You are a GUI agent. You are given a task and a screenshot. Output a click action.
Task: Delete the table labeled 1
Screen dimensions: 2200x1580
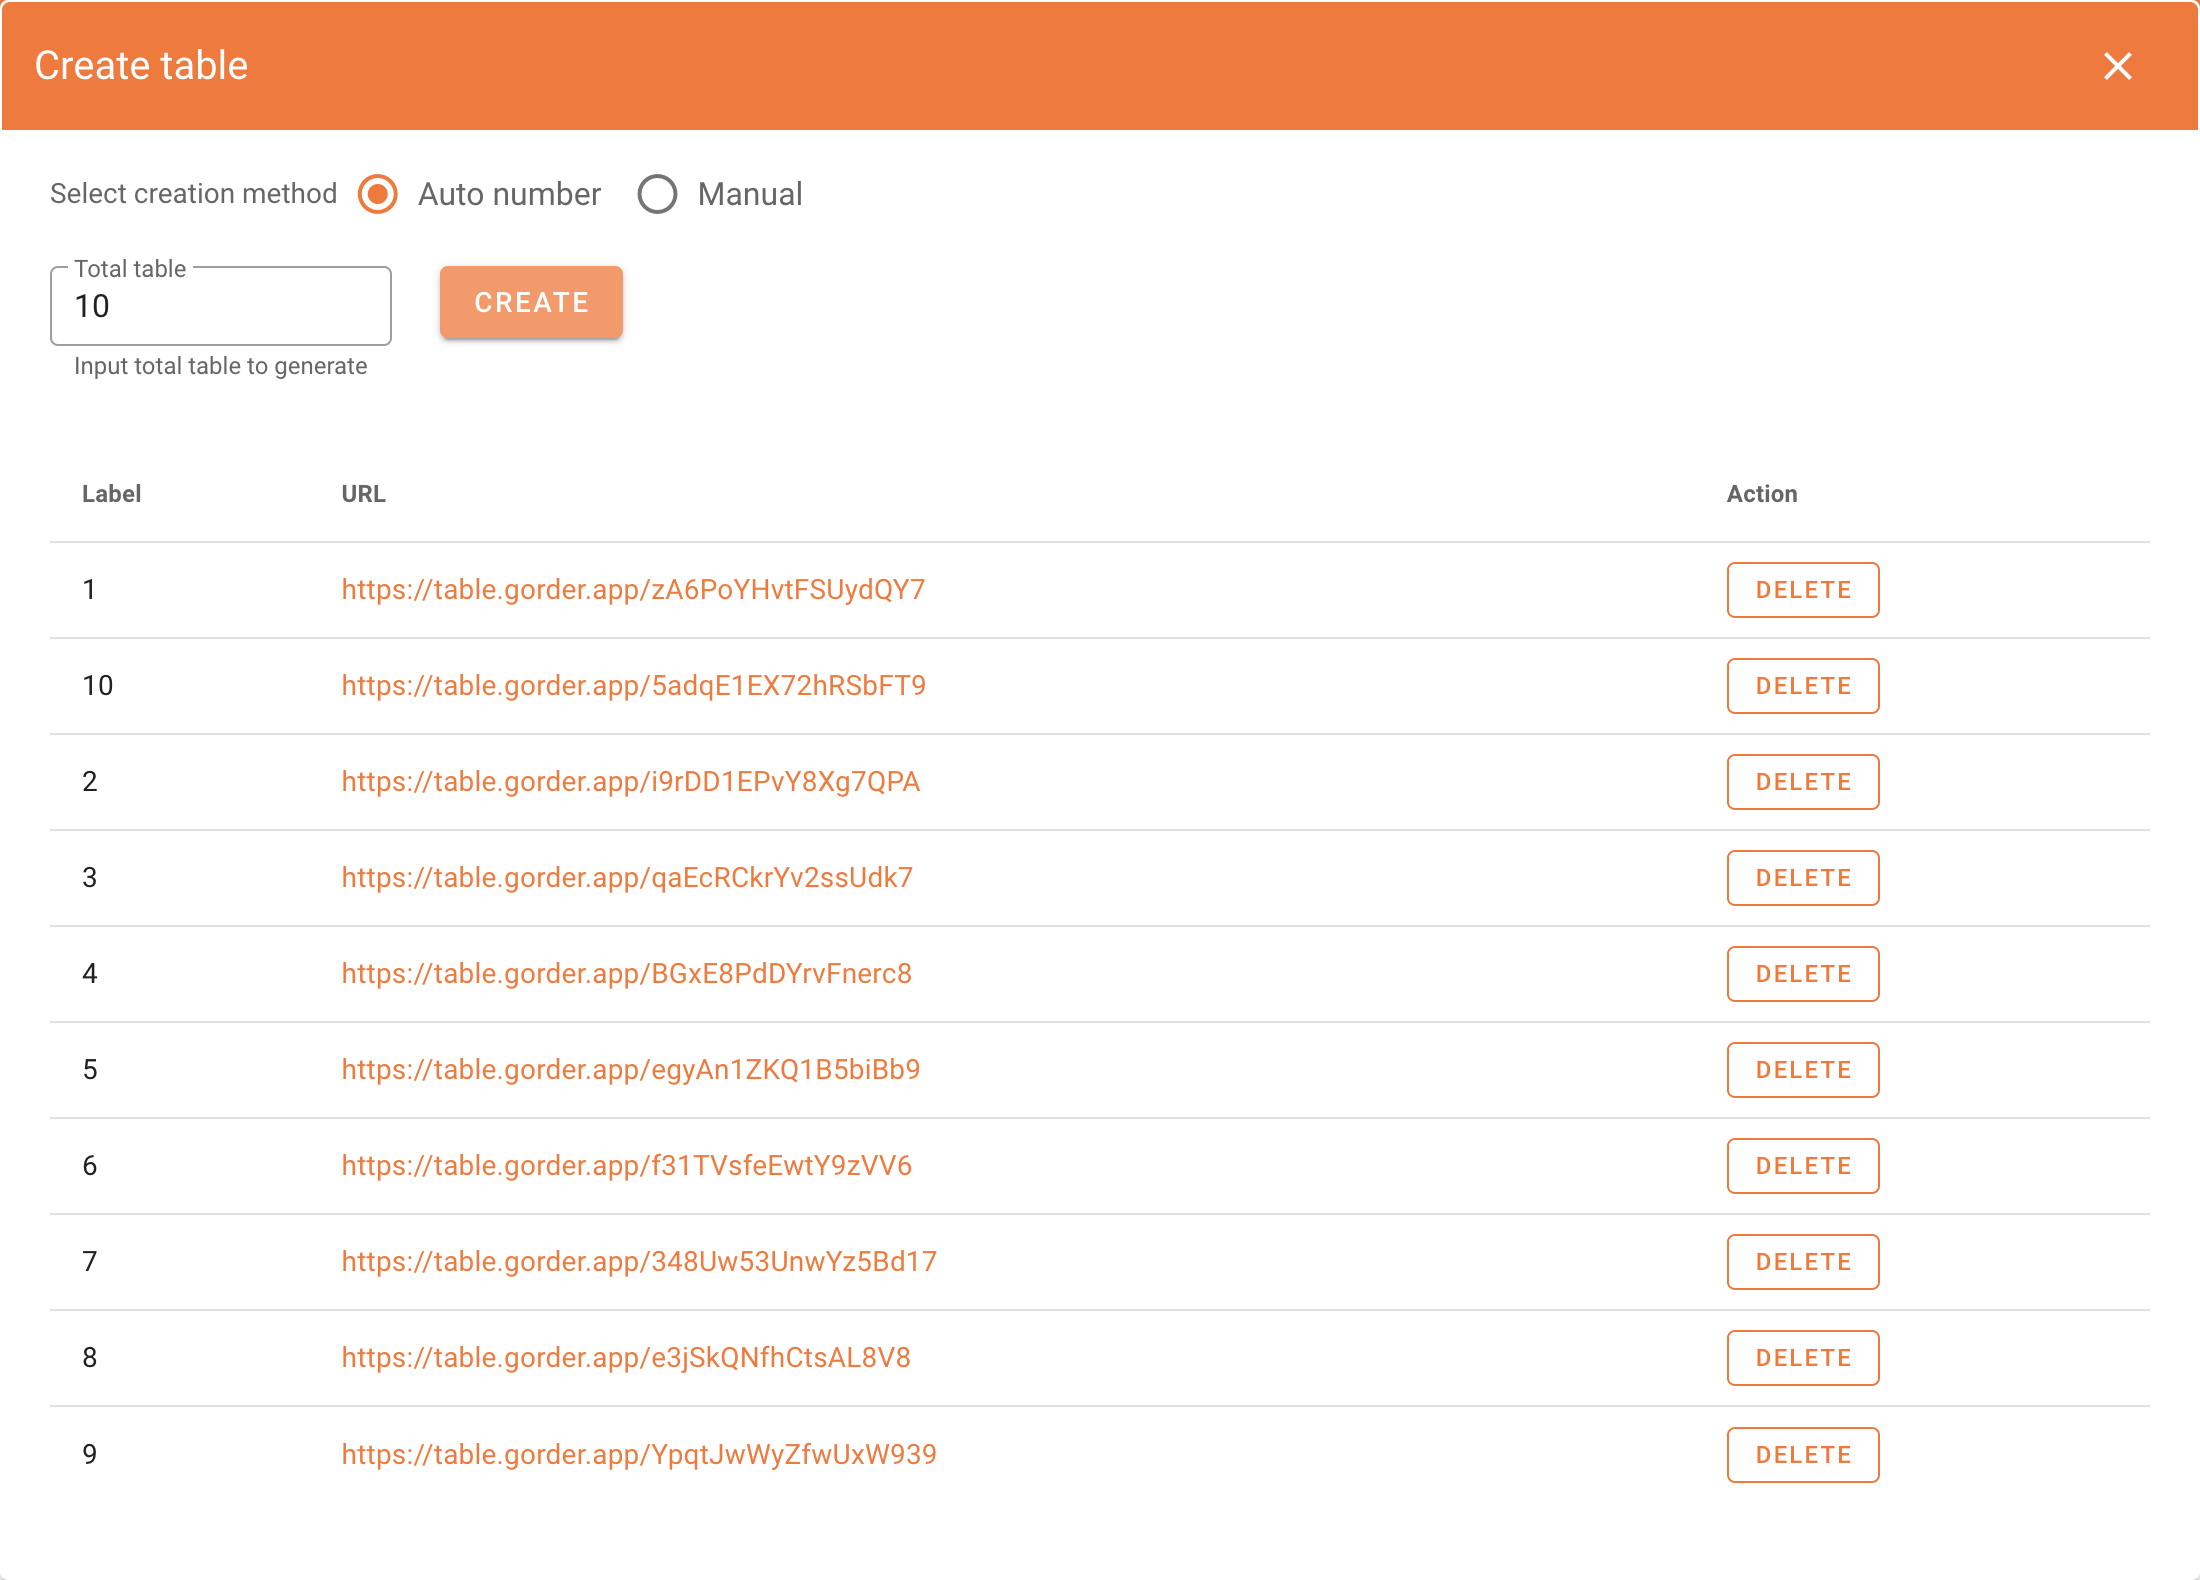pyautogui.click(x=1803, y=590)
